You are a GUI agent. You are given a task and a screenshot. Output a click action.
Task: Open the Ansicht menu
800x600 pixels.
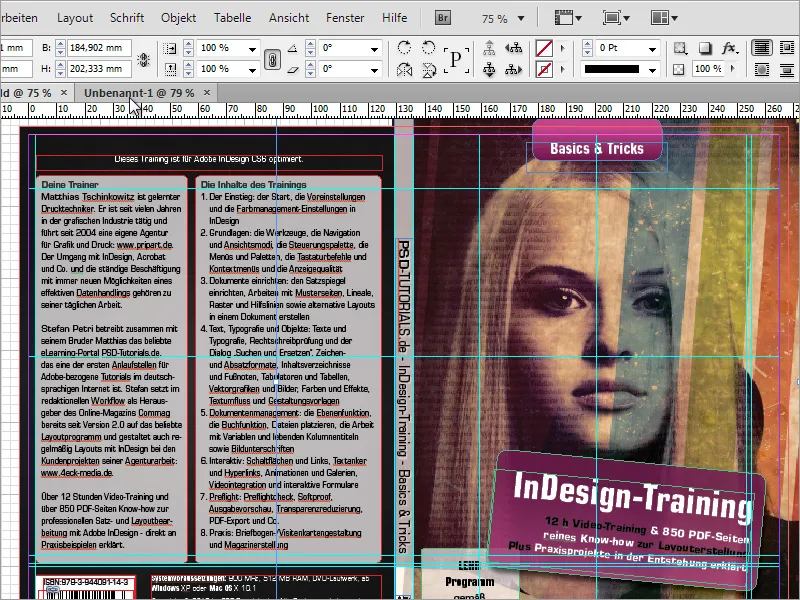pos(289,18)
